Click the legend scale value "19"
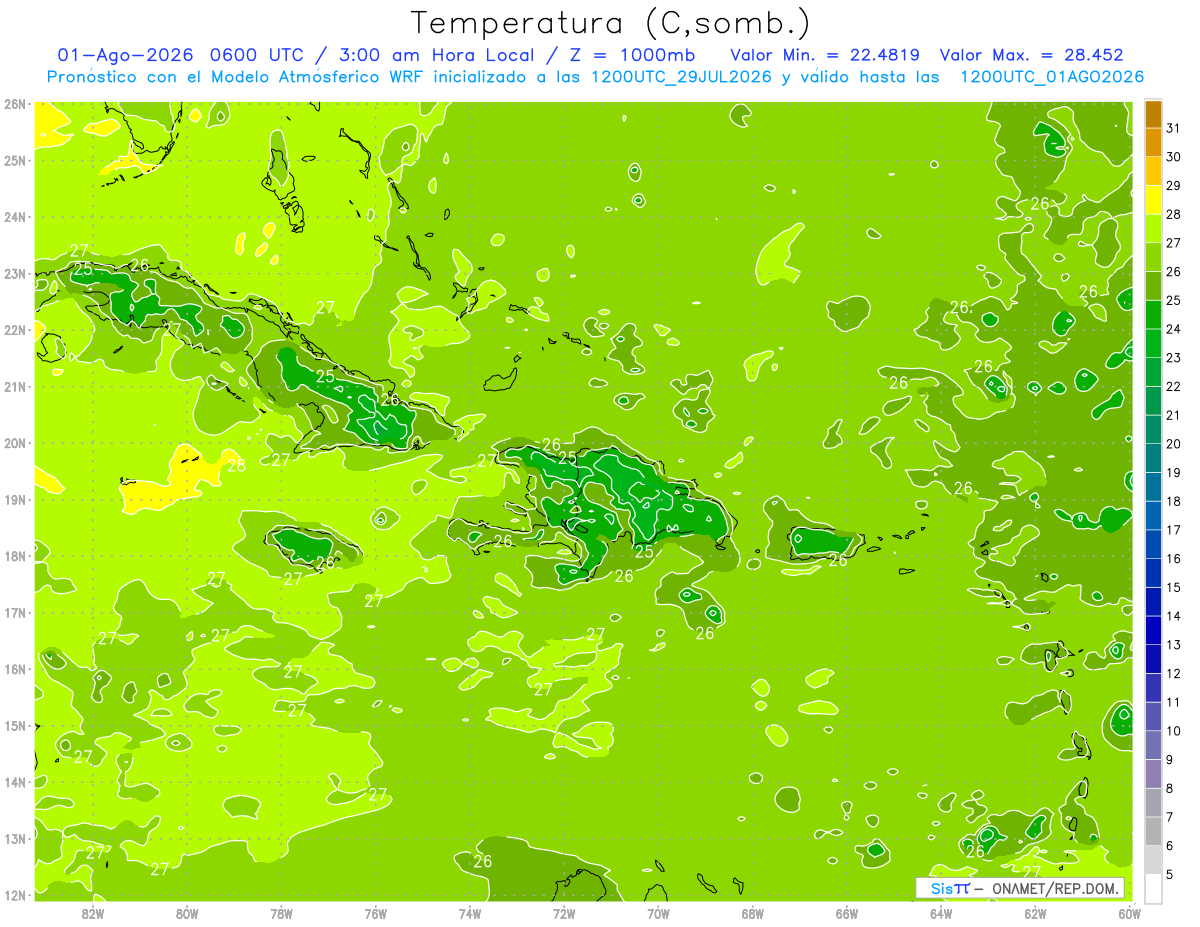The image size is (1200, 927). (1173, 472)
